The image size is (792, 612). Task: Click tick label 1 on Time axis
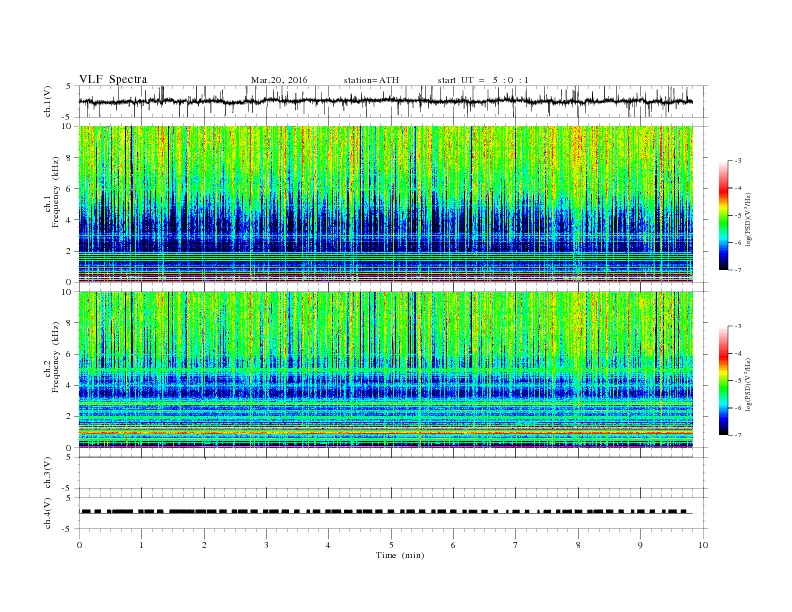tap(142, 545)
